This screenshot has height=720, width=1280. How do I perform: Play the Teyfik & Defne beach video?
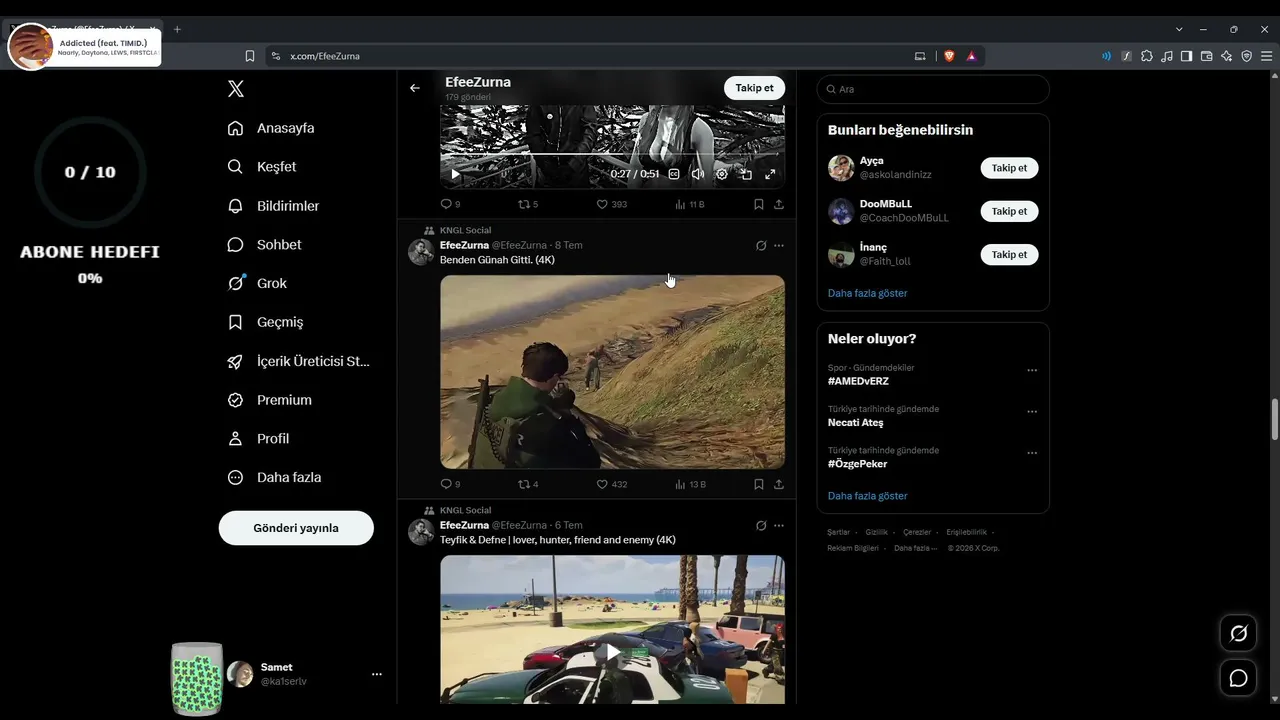click(612, 652)
